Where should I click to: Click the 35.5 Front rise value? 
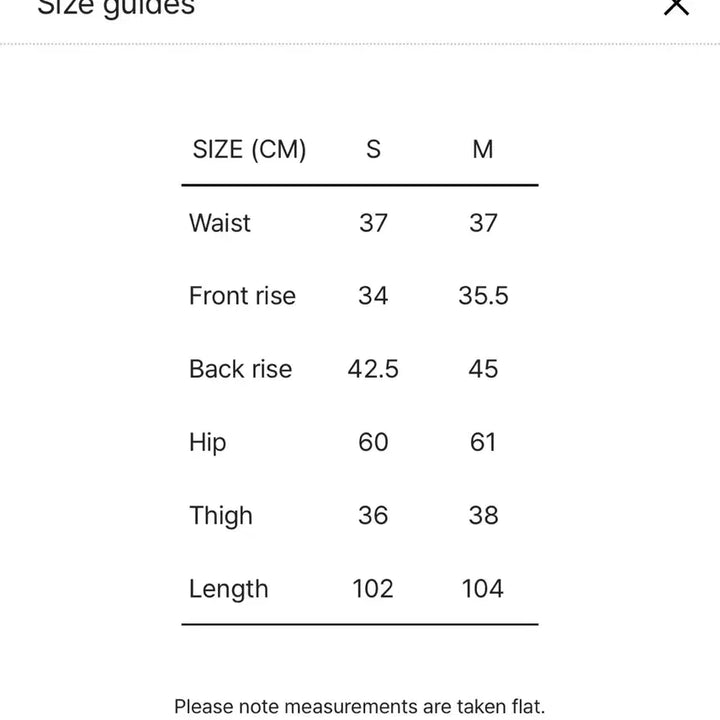[x=483, y=295]
